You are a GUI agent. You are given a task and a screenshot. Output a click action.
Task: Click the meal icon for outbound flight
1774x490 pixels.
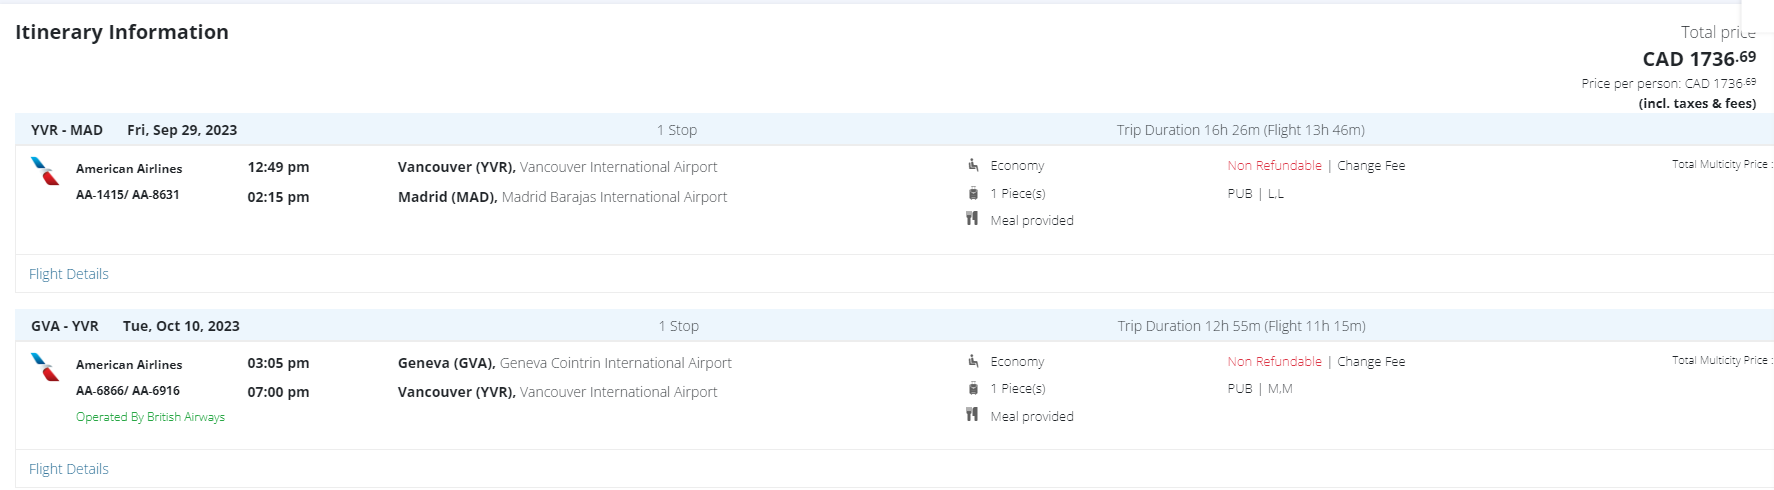[972, 219]
